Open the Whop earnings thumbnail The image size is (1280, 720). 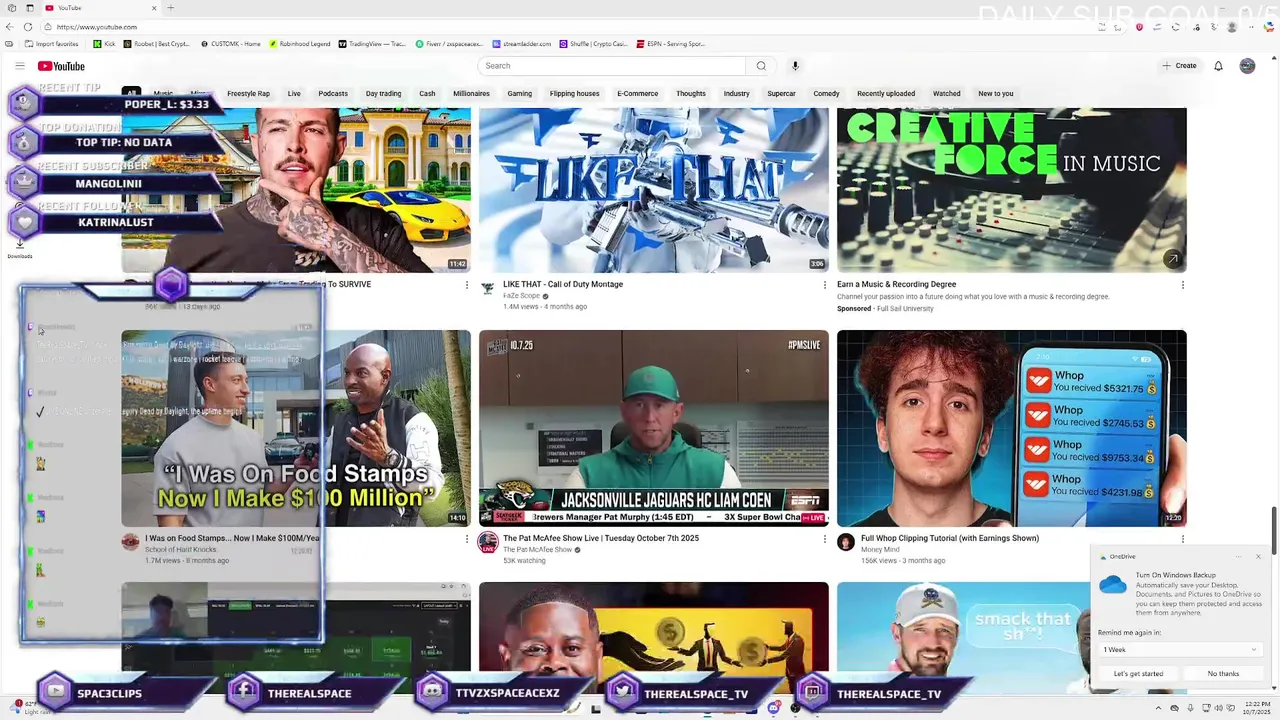click(x=1012, y=428)
